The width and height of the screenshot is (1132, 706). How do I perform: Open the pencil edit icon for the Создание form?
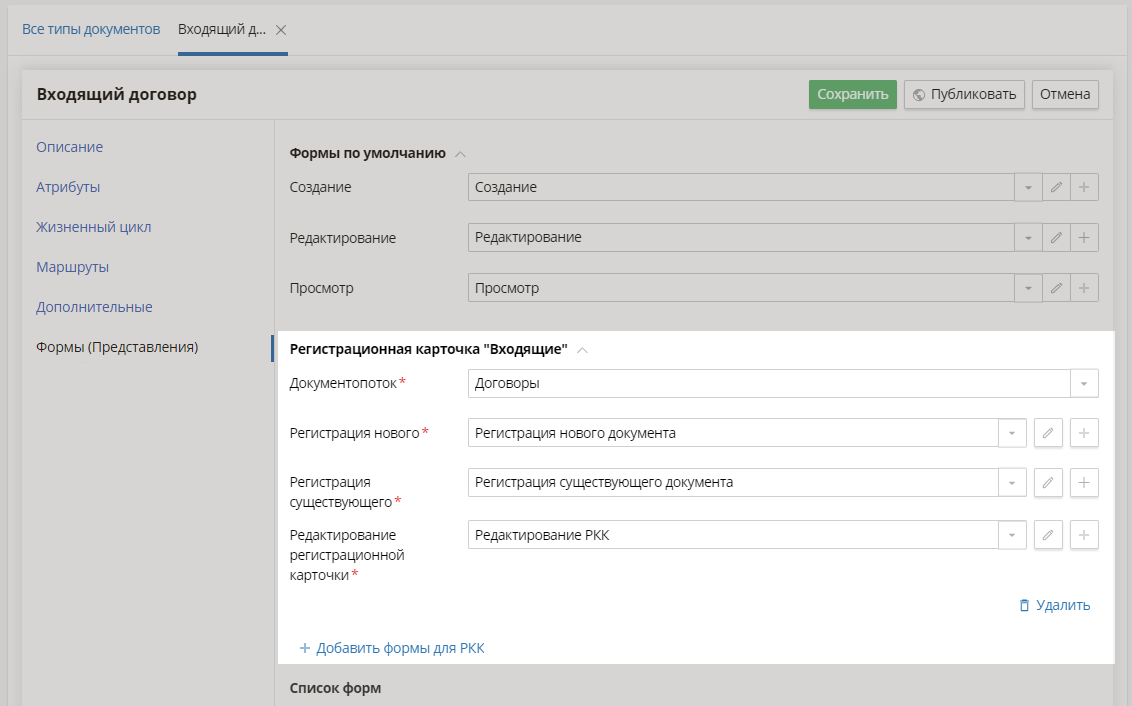[1057, 187]
